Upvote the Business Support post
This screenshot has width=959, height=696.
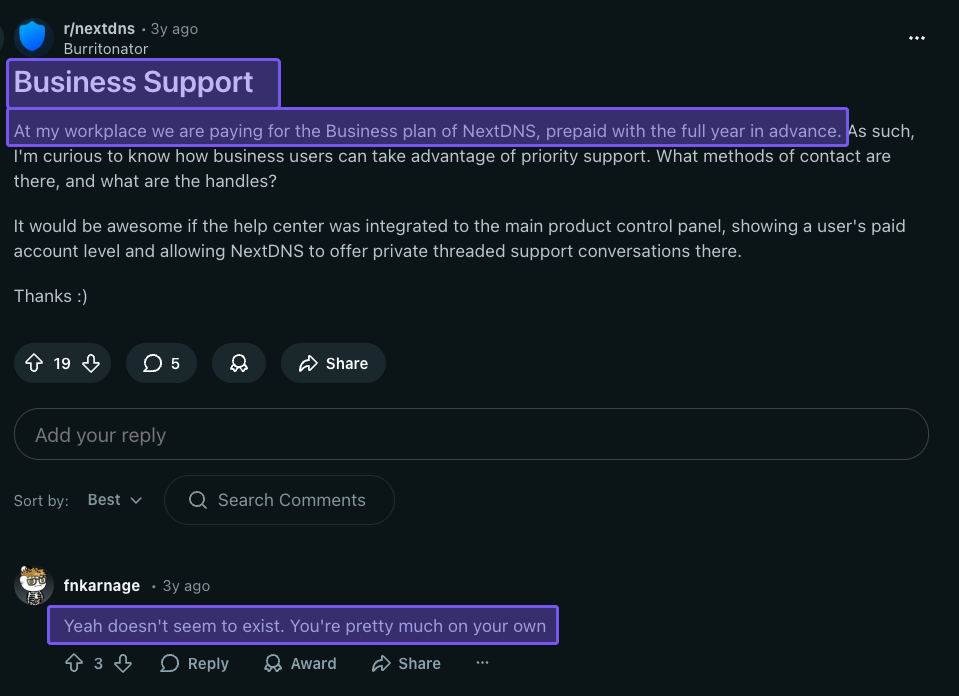pos(33,364)
